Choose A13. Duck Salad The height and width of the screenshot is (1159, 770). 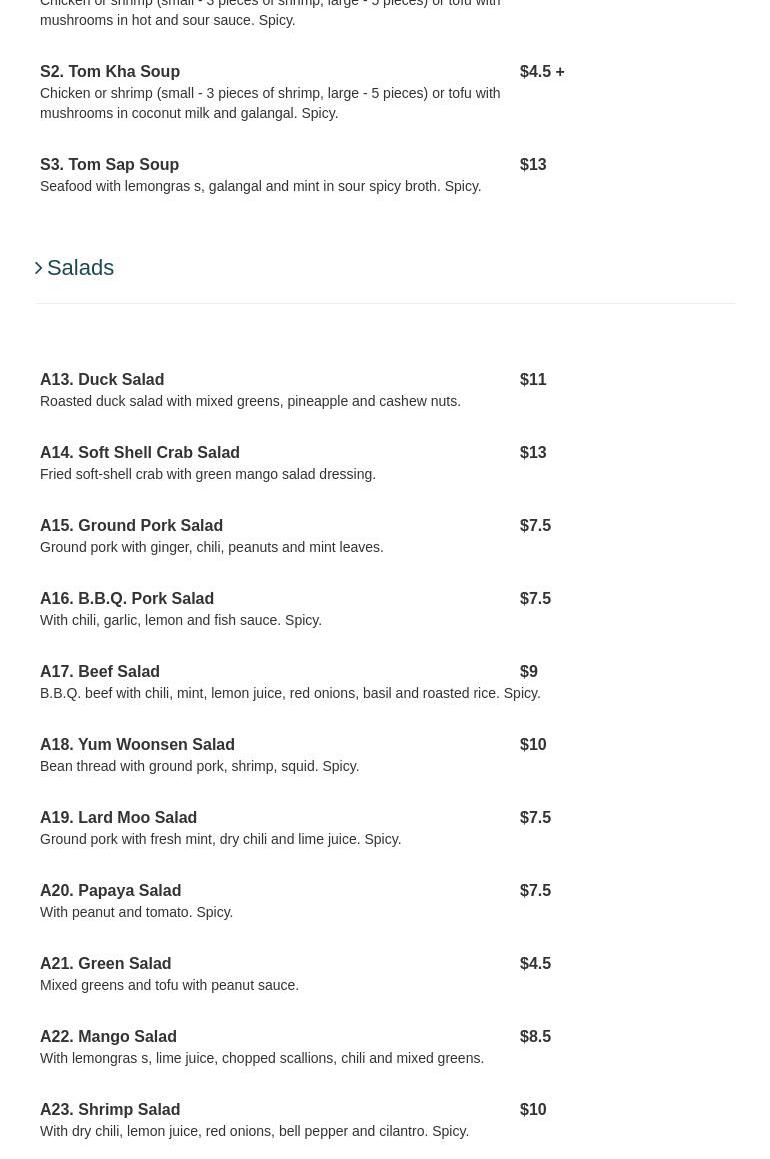(102, 380)
